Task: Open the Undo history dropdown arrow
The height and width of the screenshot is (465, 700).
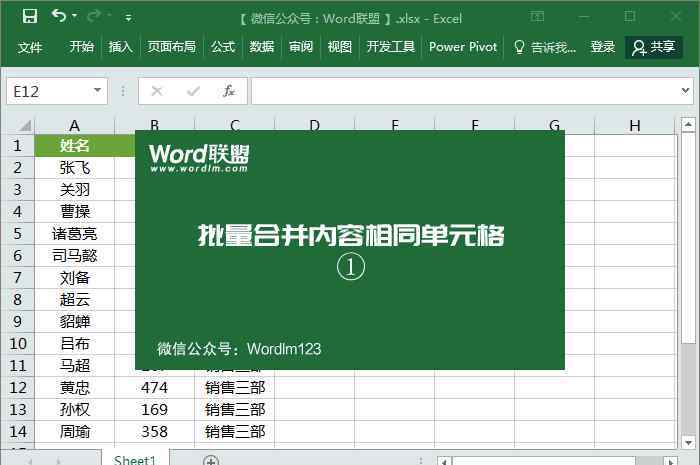Action: tap(75, 16)
